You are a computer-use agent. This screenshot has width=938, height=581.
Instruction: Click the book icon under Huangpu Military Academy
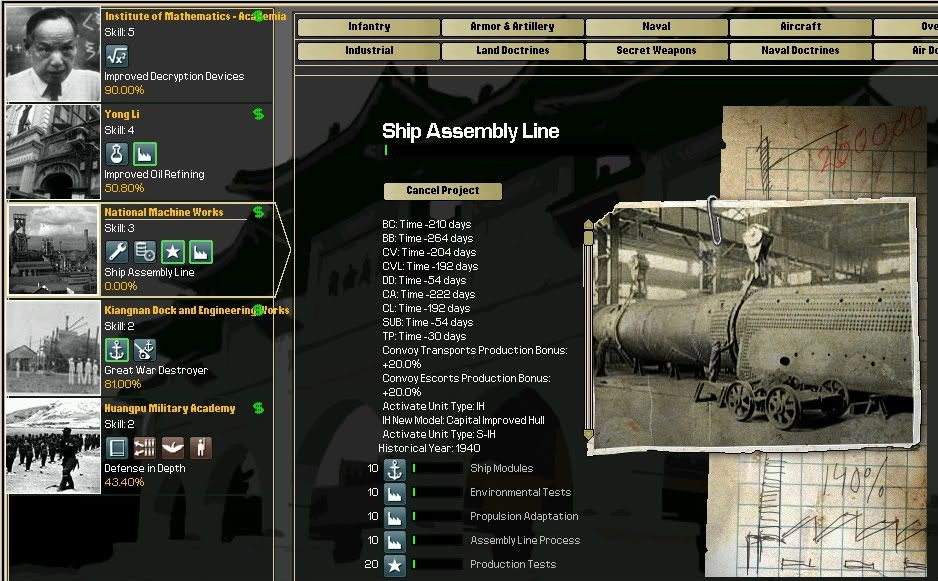pos(116,447)
